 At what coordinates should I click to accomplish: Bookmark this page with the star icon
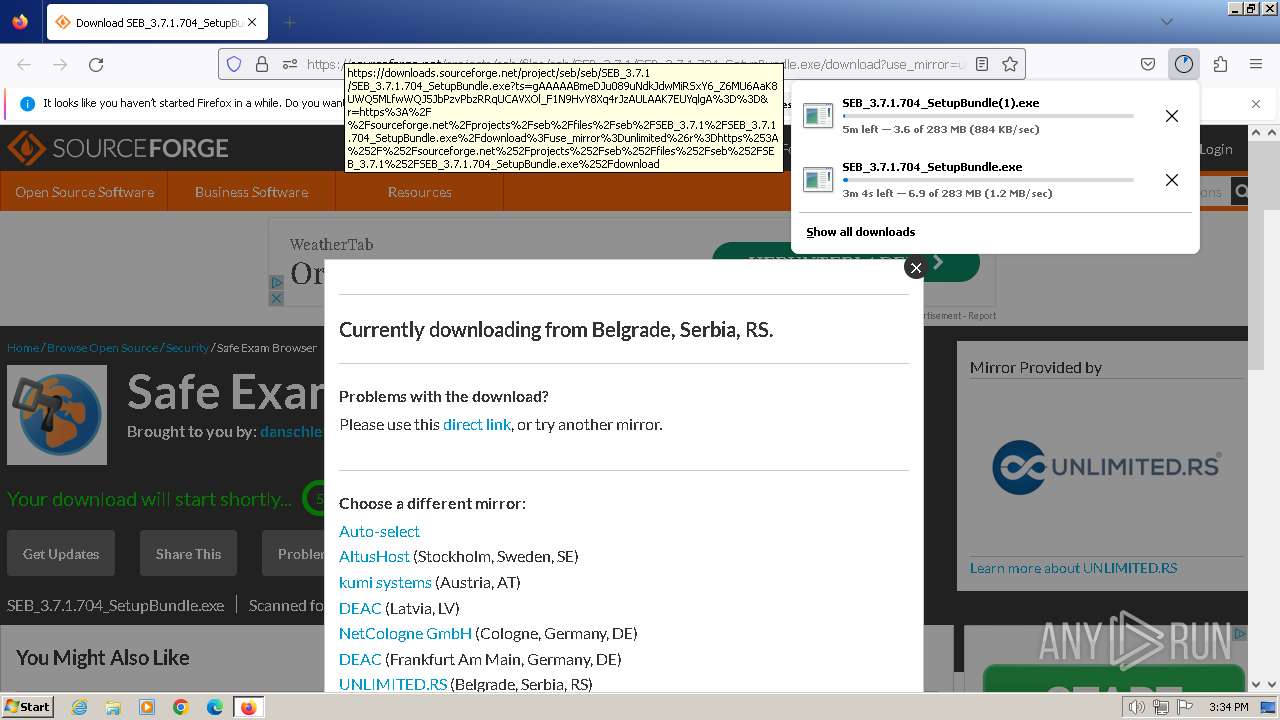(x=1010, y=64)
